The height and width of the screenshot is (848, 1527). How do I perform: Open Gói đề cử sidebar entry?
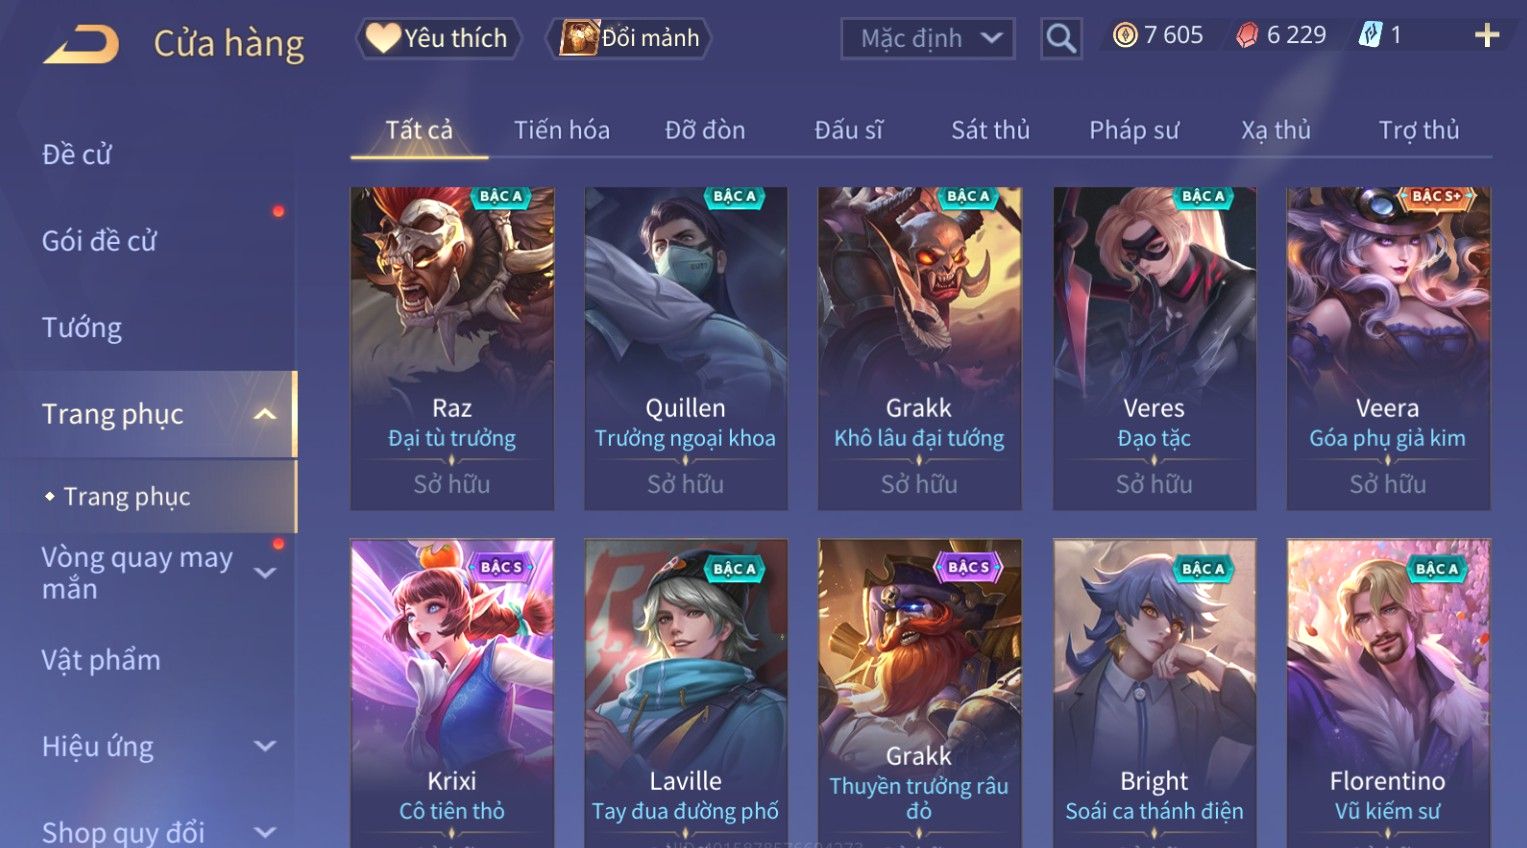[x=99, y=241]
